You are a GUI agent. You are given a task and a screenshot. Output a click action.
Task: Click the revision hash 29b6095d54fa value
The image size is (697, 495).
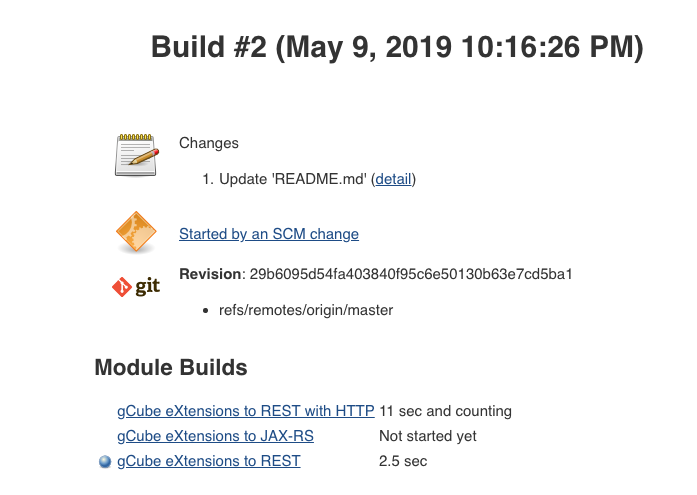click(x=410, y=274)
